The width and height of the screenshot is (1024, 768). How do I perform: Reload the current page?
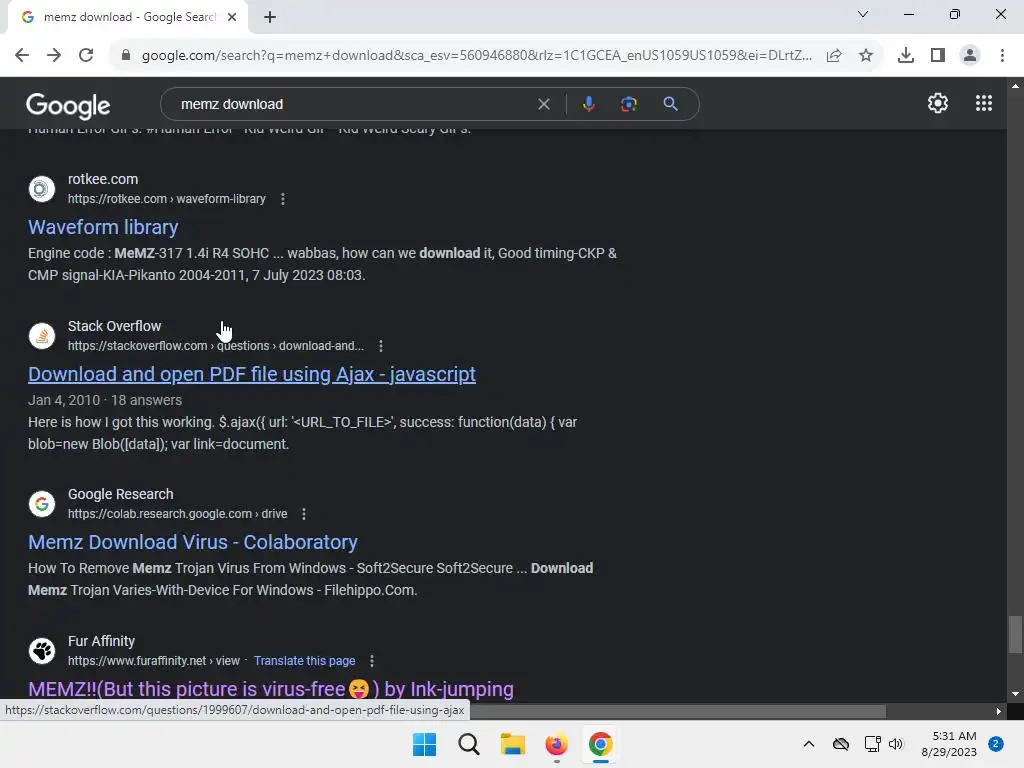(86, 56)
